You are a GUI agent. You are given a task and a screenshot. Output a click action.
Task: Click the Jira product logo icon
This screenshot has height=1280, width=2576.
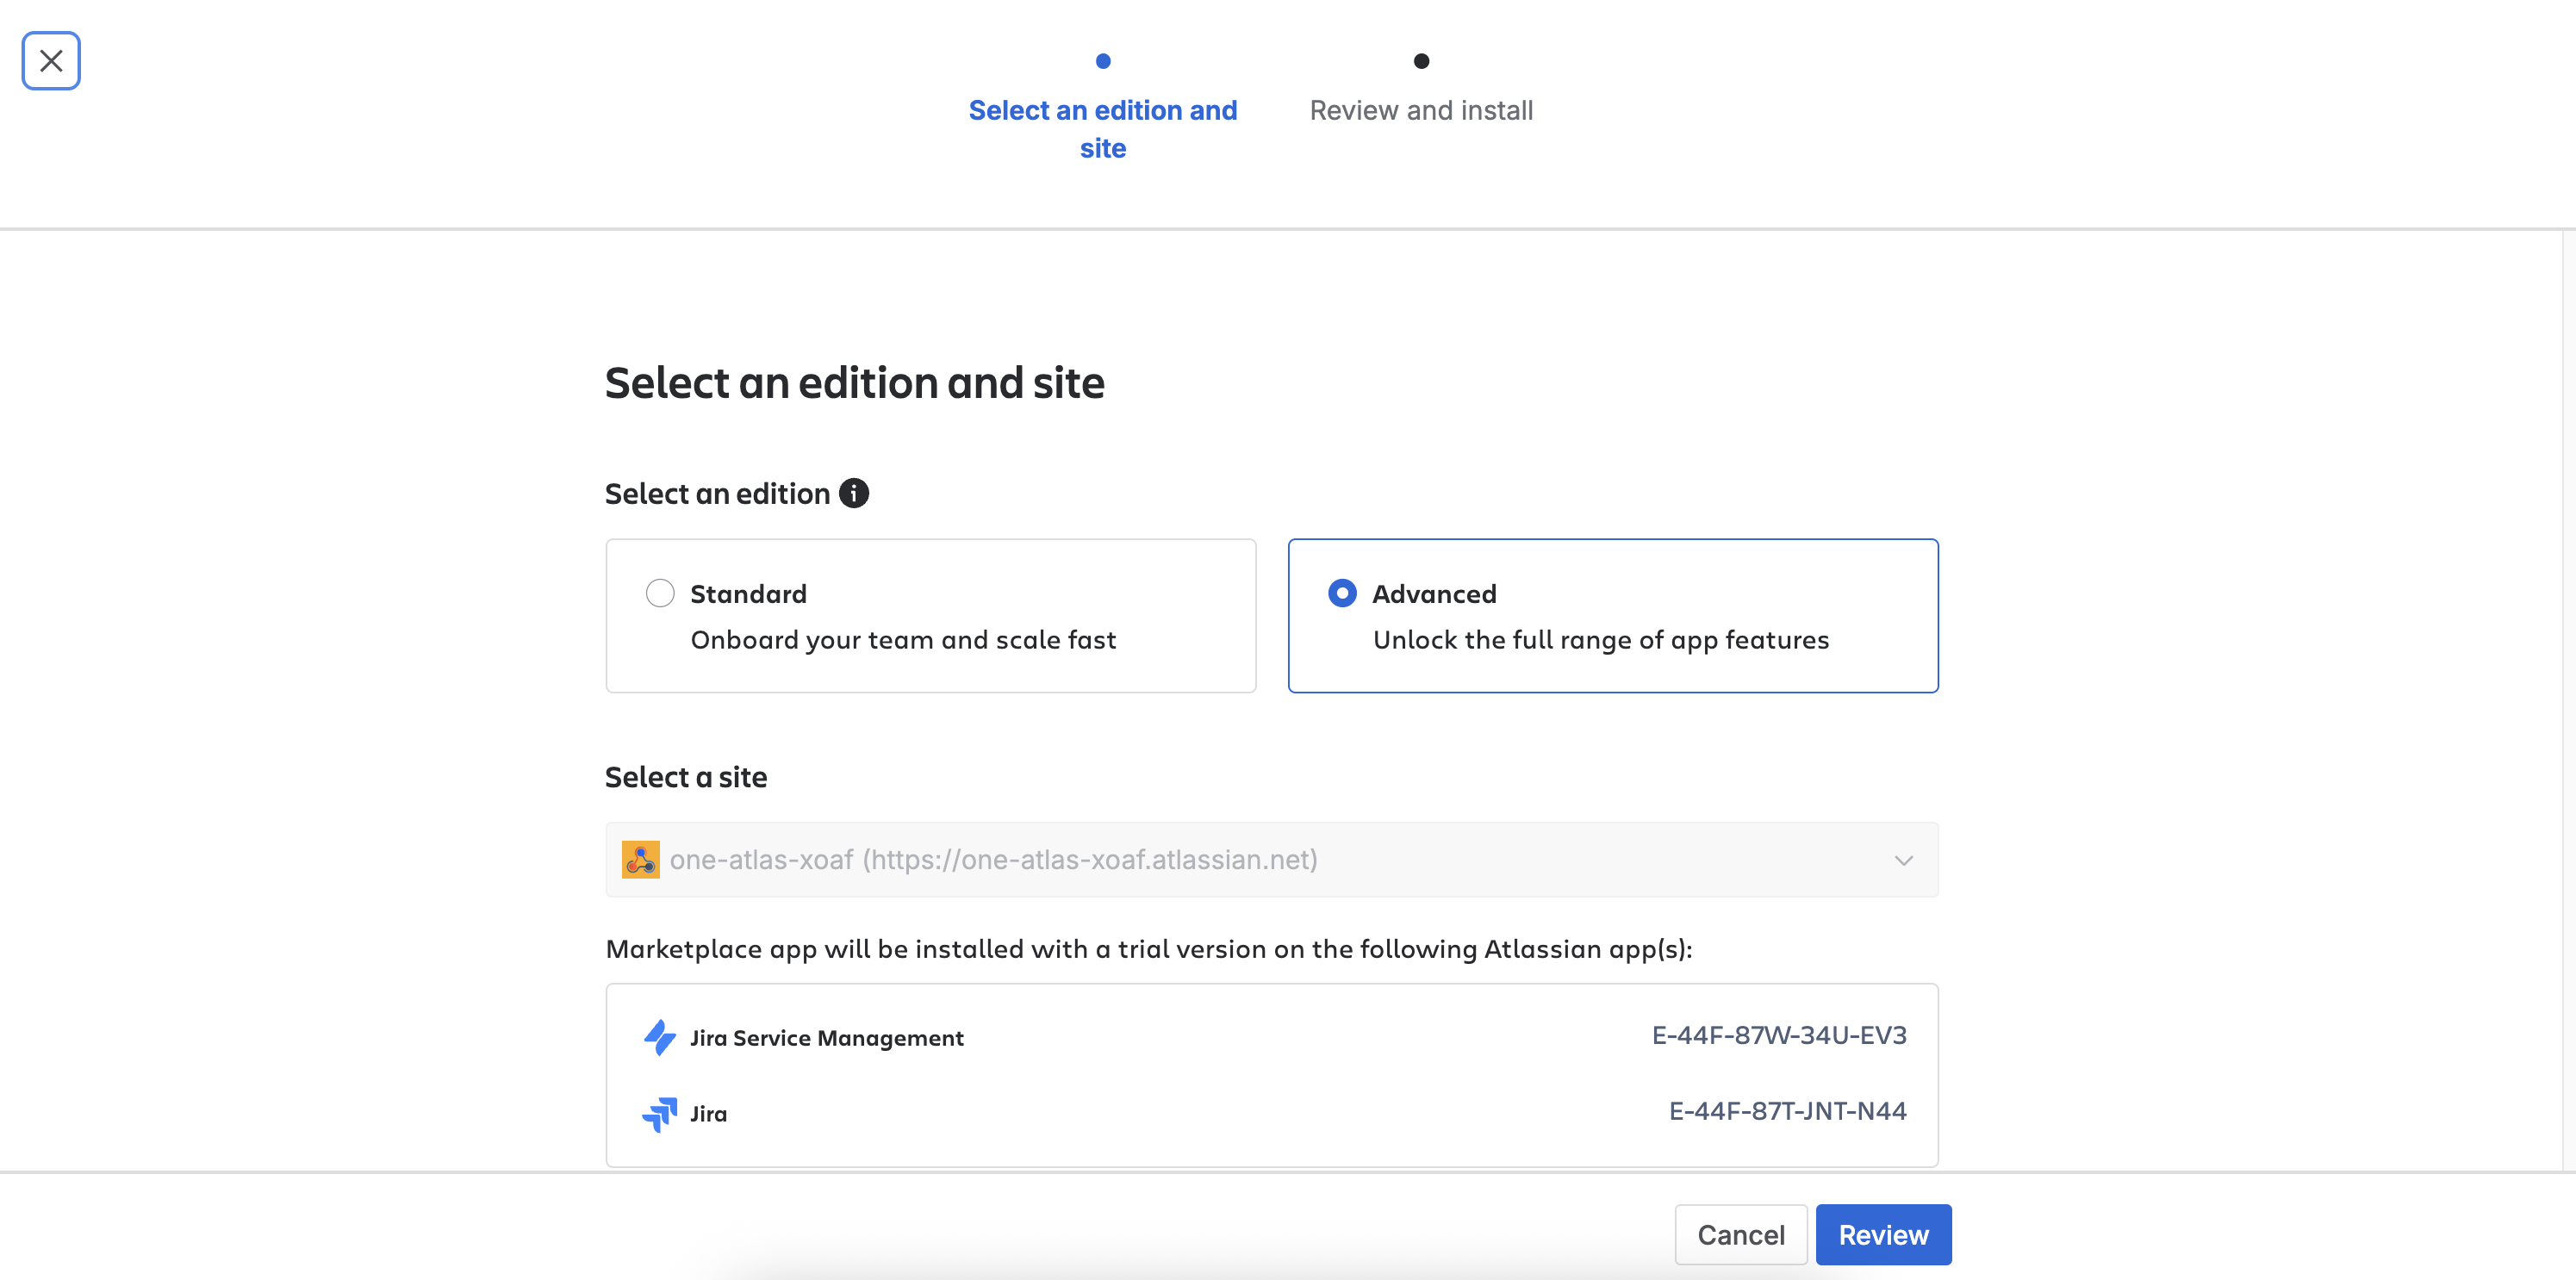click(660, 1113)
